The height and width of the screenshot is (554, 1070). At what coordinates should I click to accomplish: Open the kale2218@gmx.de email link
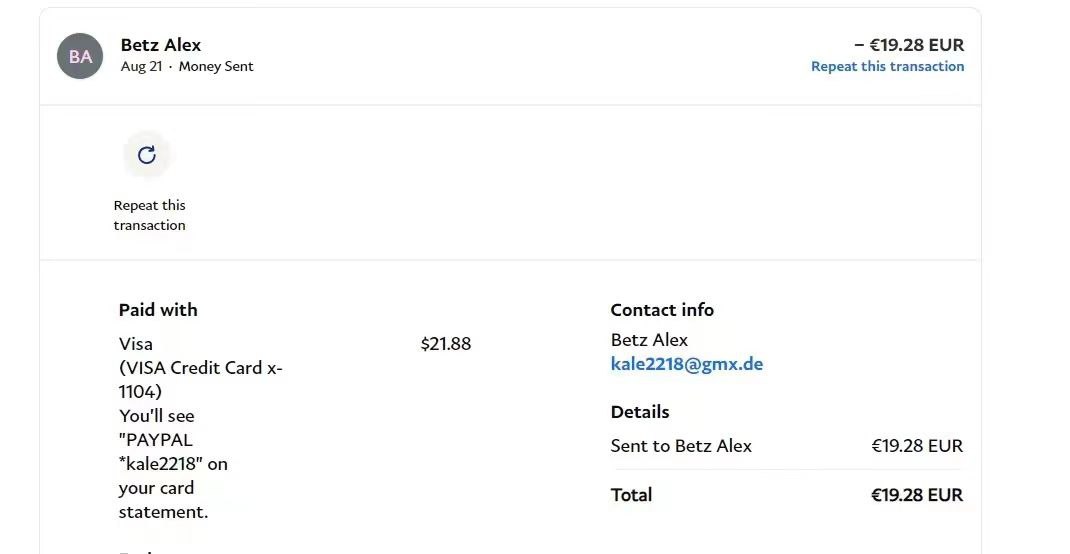686,364
